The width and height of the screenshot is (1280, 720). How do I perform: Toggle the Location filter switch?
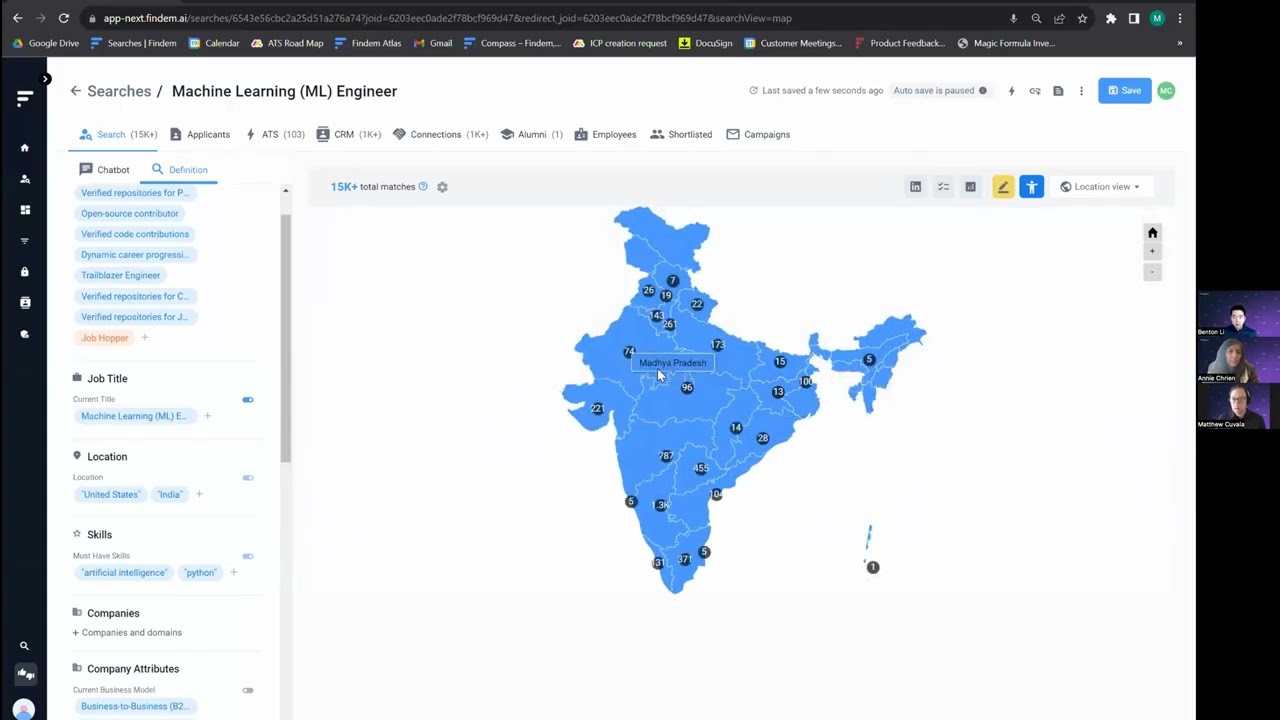point(248,478)
